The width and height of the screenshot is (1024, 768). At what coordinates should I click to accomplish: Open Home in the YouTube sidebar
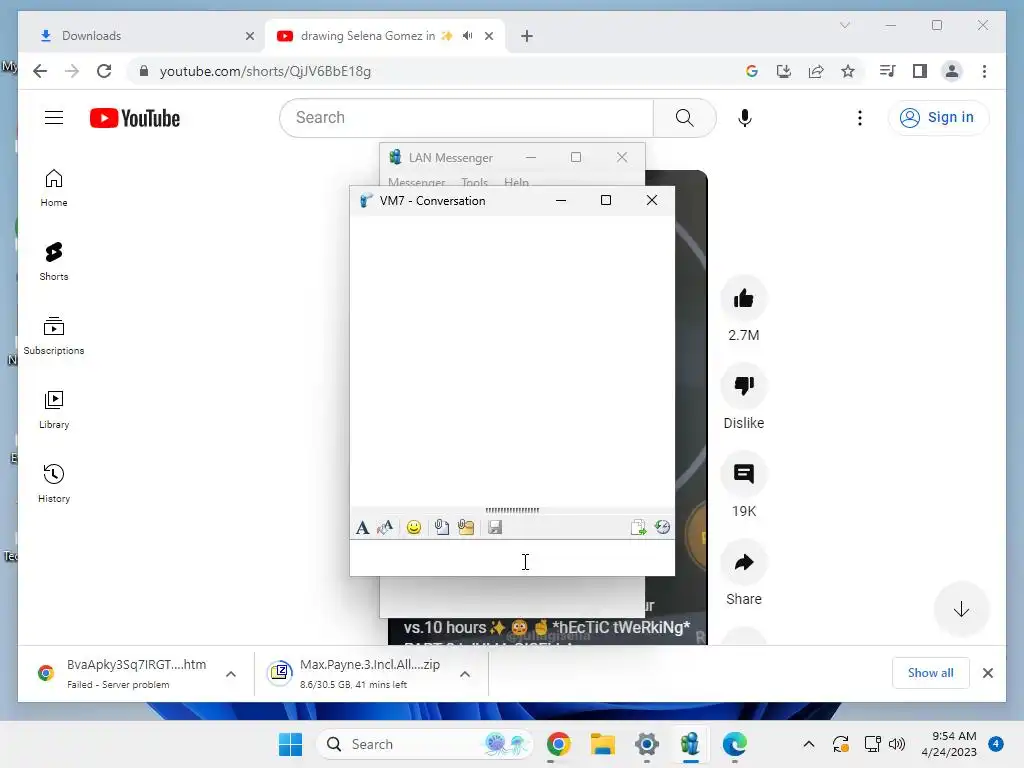54,188
